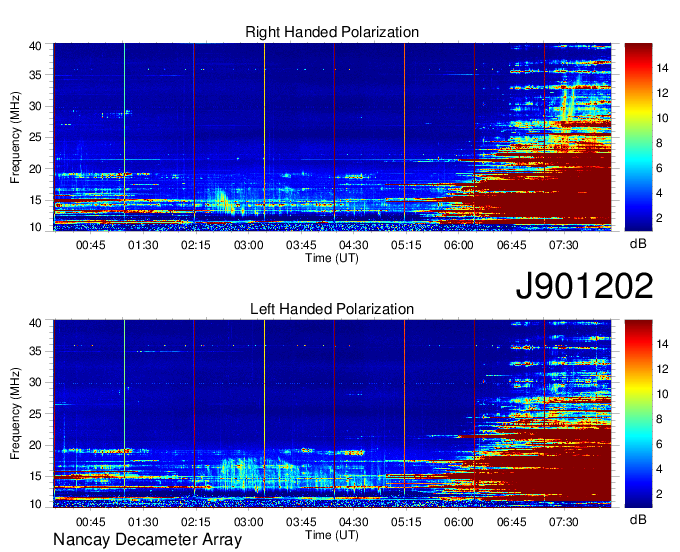
Task: Click the "40" frequency tick of Left Handed plot
Action: pyautogui.click(x=36, y=323)
